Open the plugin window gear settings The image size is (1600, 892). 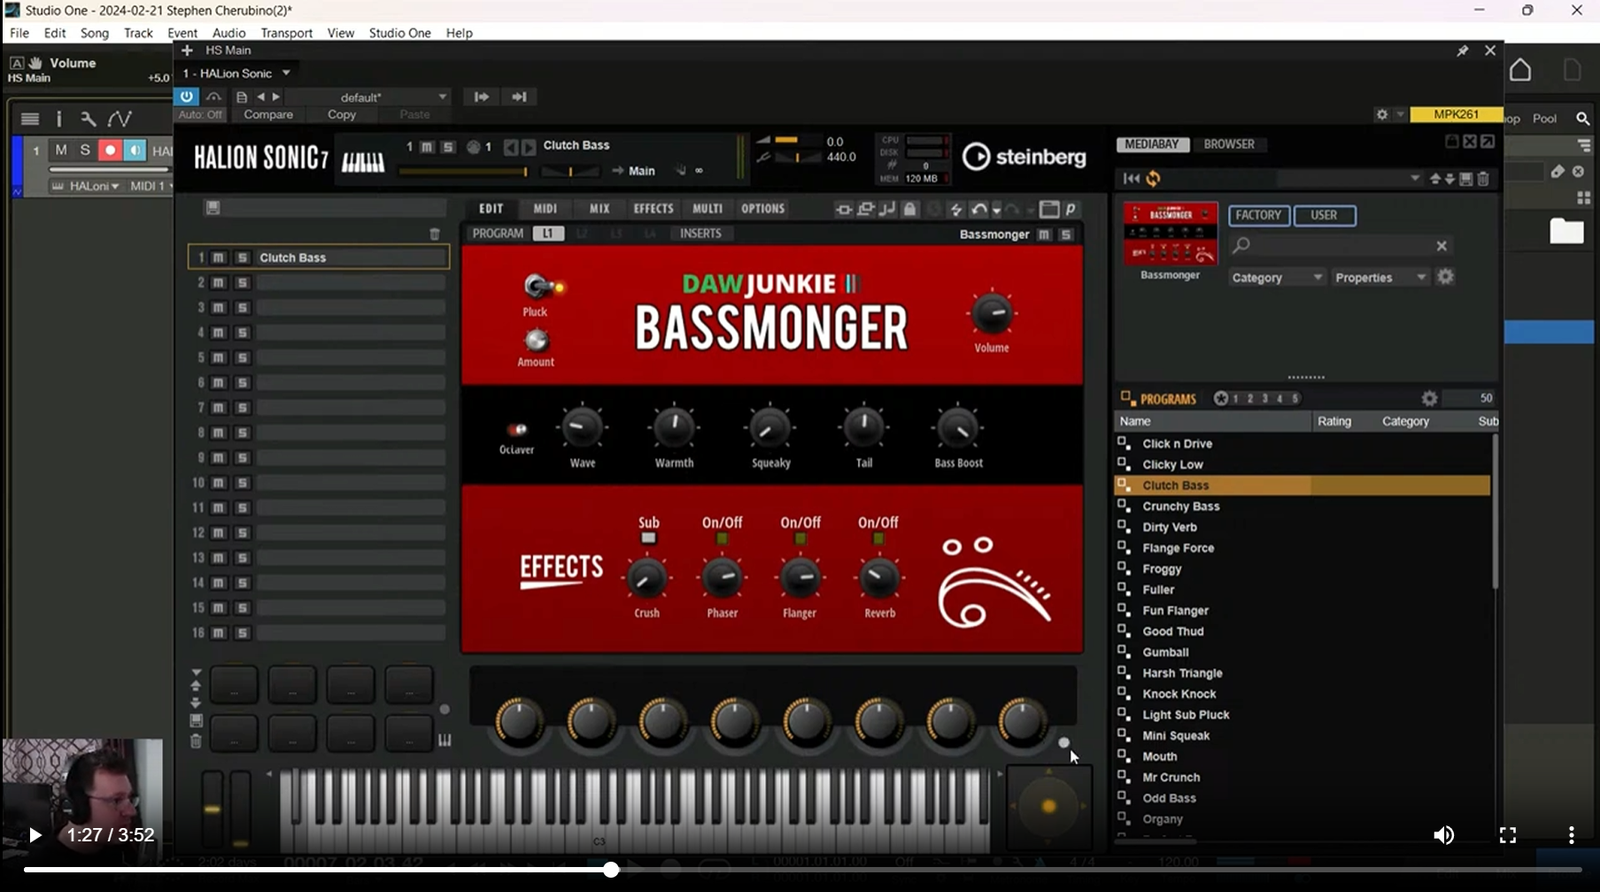(1382, 115)
